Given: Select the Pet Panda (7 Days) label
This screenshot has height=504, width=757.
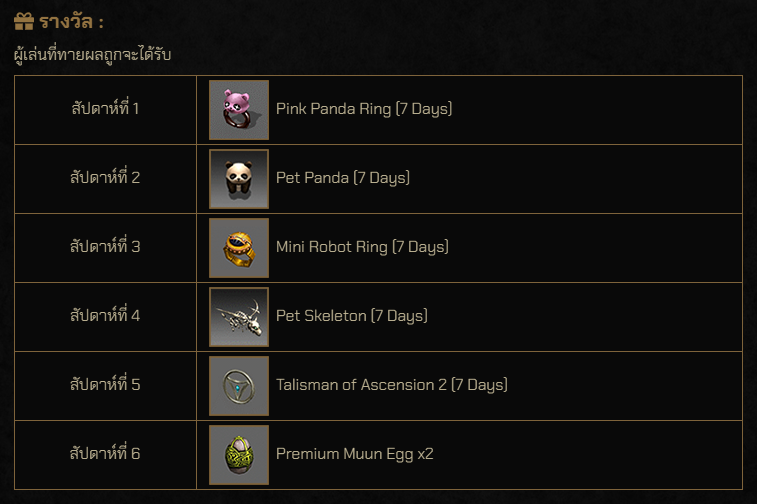Looking at the screenshot, I should point(343,178).
